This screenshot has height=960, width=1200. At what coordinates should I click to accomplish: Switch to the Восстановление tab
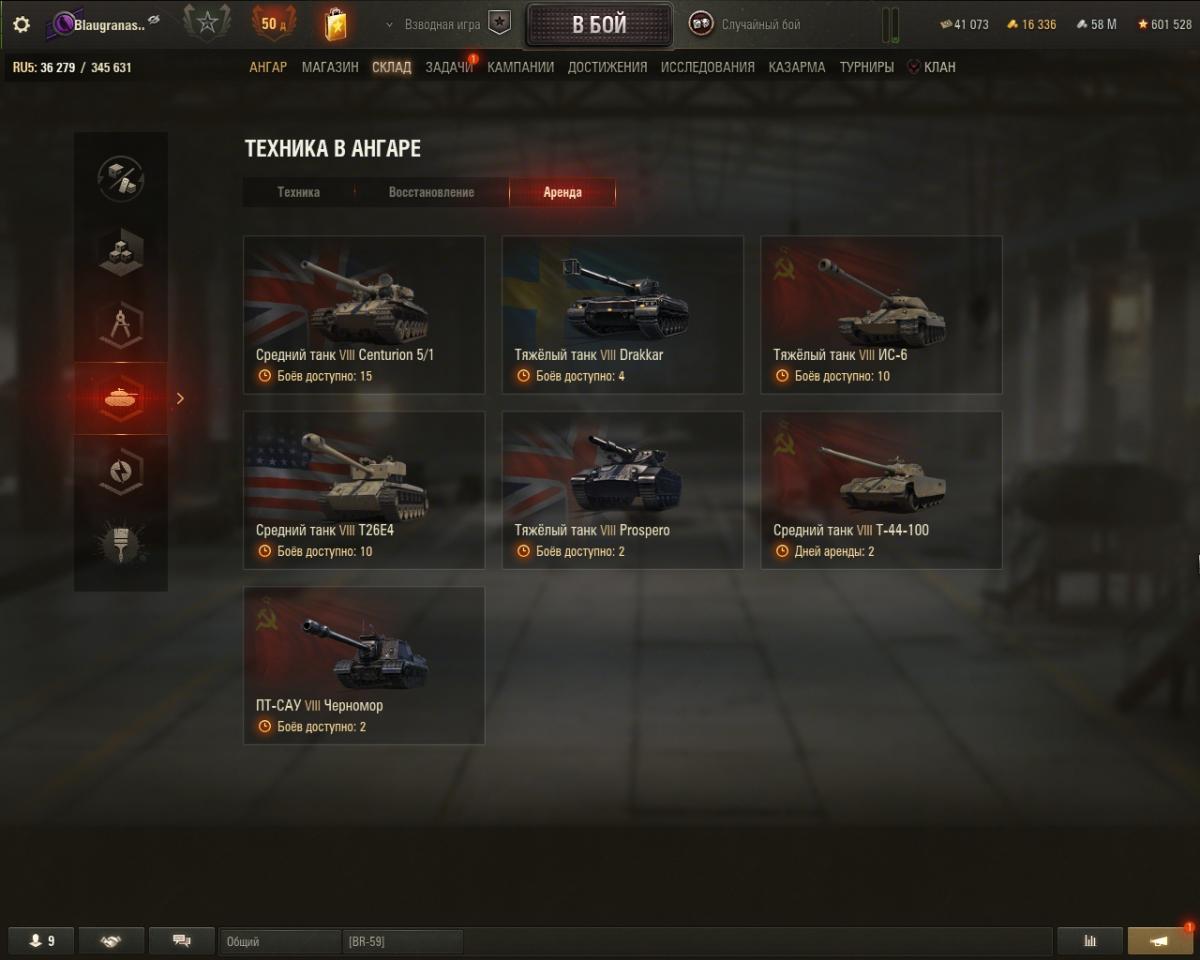pyautogui.click(x=431, y=192)
